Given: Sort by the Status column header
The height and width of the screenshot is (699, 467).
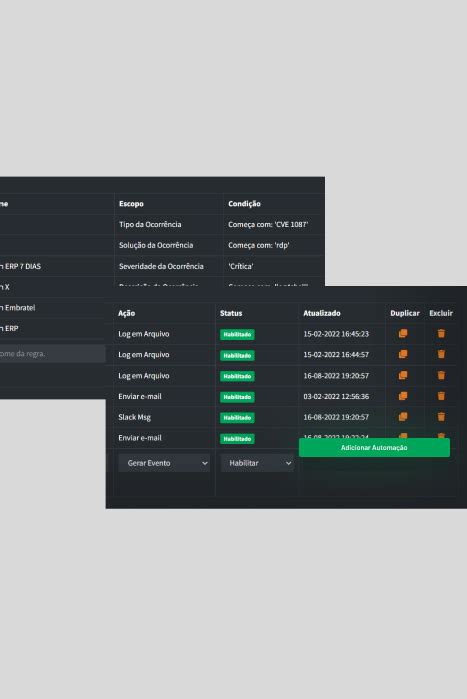Looking at the screenshot, I should (231, 313).
